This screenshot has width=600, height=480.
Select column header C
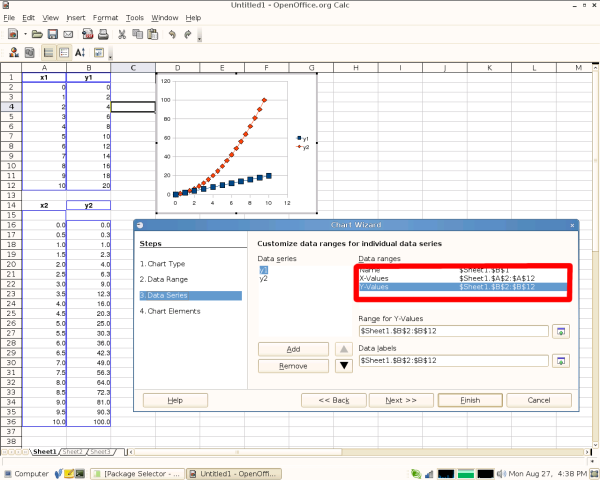pyautogui.click(x=133, y=68)
